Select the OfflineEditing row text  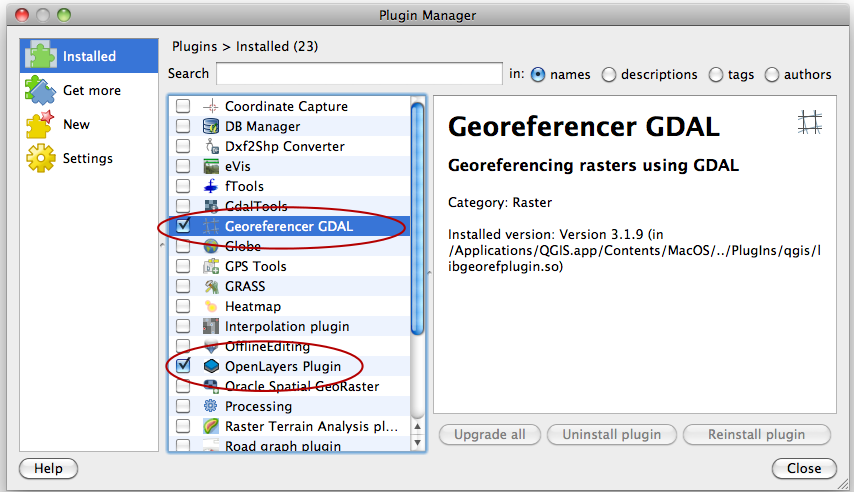coord(267,347)
